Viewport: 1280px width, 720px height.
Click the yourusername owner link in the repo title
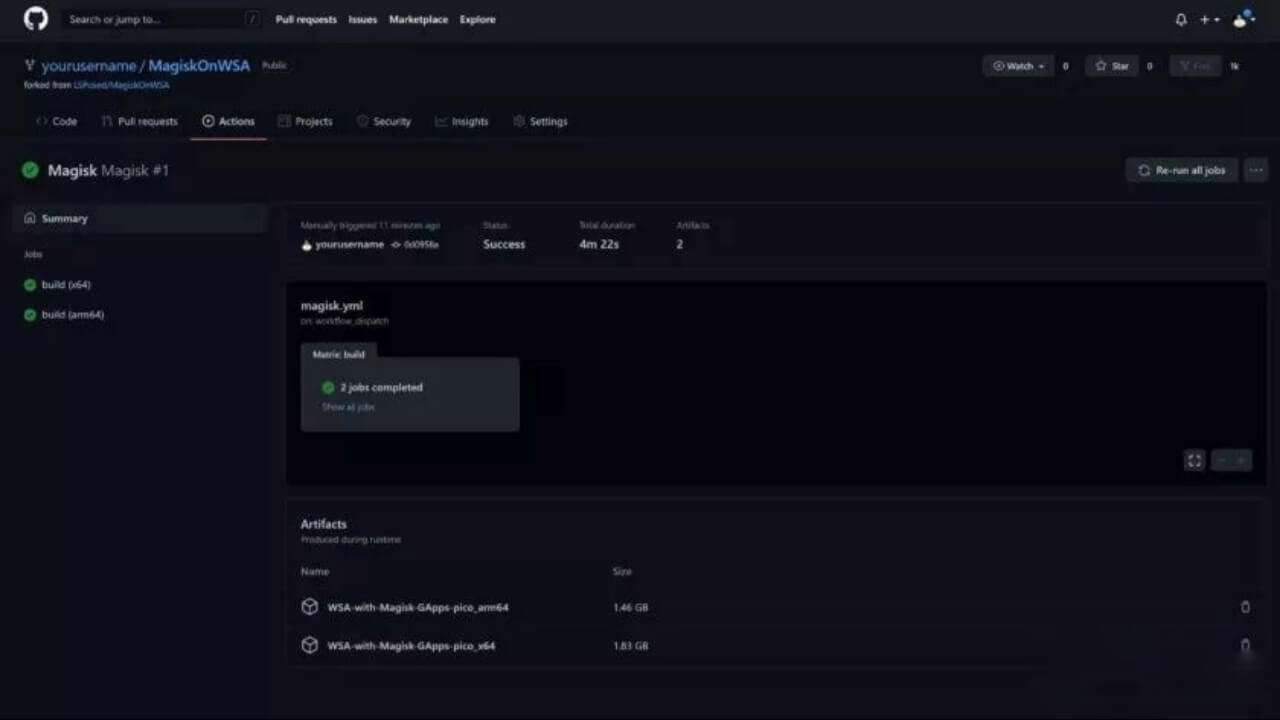coord(89,66)
